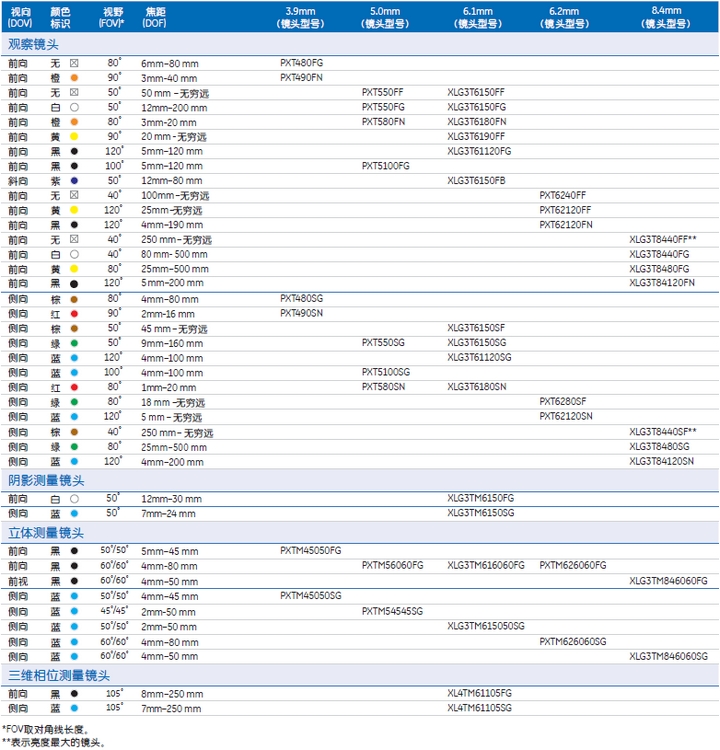Click the crossed box in the PXT480FG row
Image resolution: width=720 pixels, height=750 pixels.
(74, 63)
